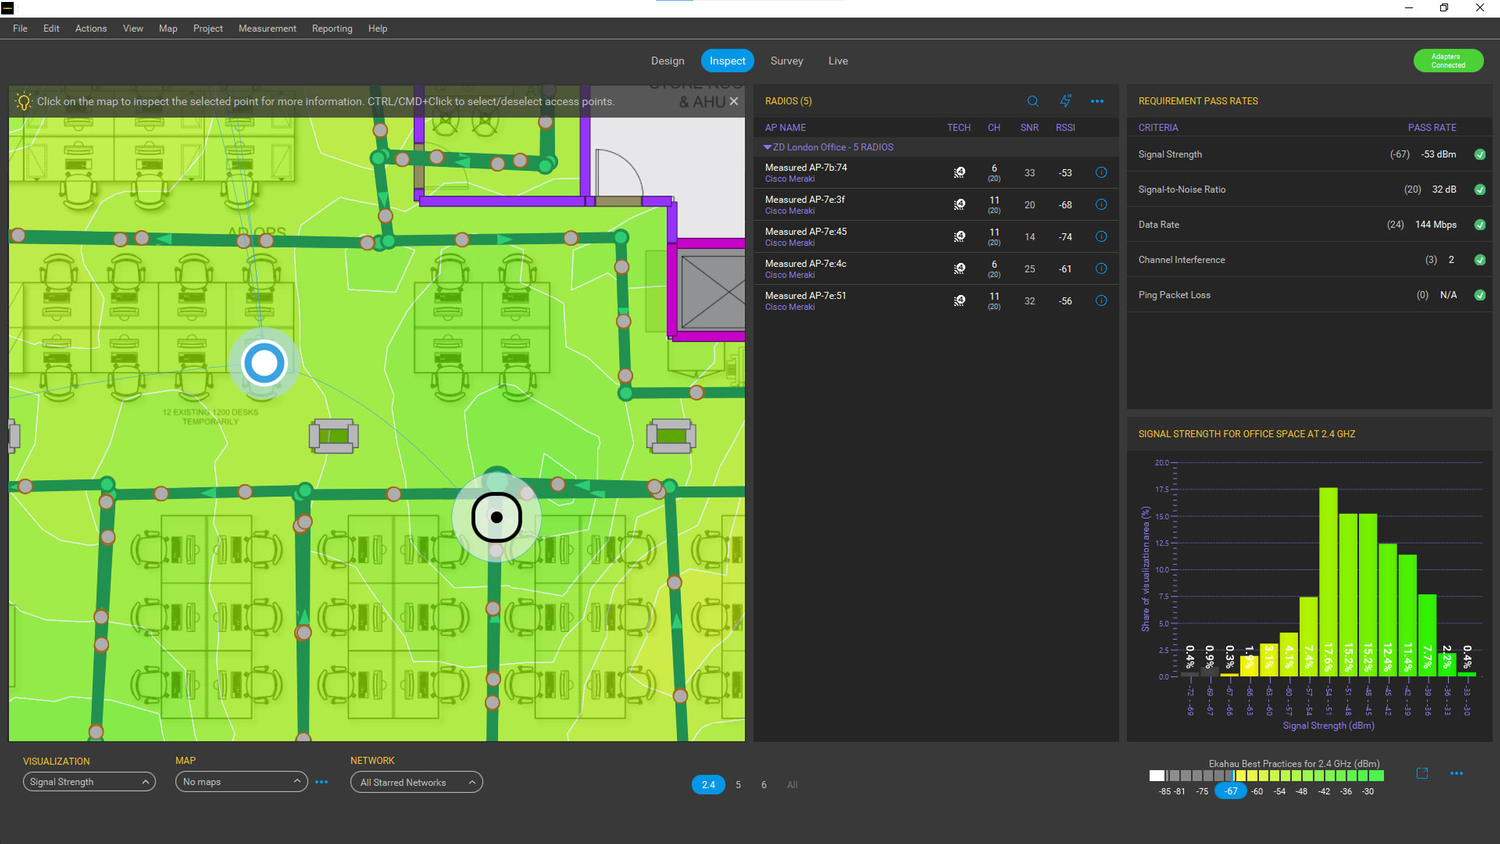Open the All Starred Networks dropdown
The height and width of the screenshot is (844, 1500).
coord(416,781)
